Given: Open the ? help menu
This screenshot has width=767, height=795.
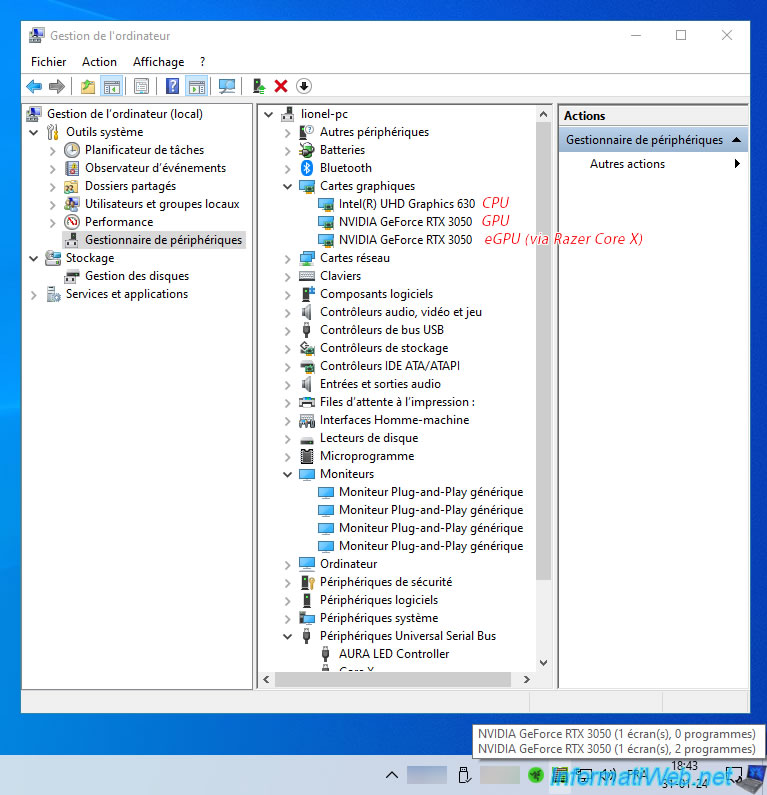Looking at the screenshot, I should [203, 62].
